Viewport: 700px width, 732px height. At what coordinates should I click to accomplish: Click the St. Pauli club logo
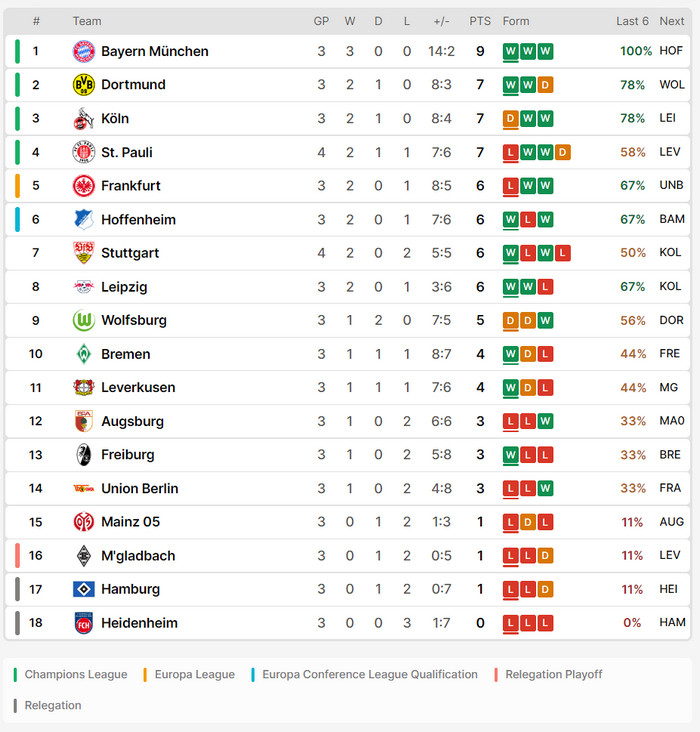(x=84, y=153)
